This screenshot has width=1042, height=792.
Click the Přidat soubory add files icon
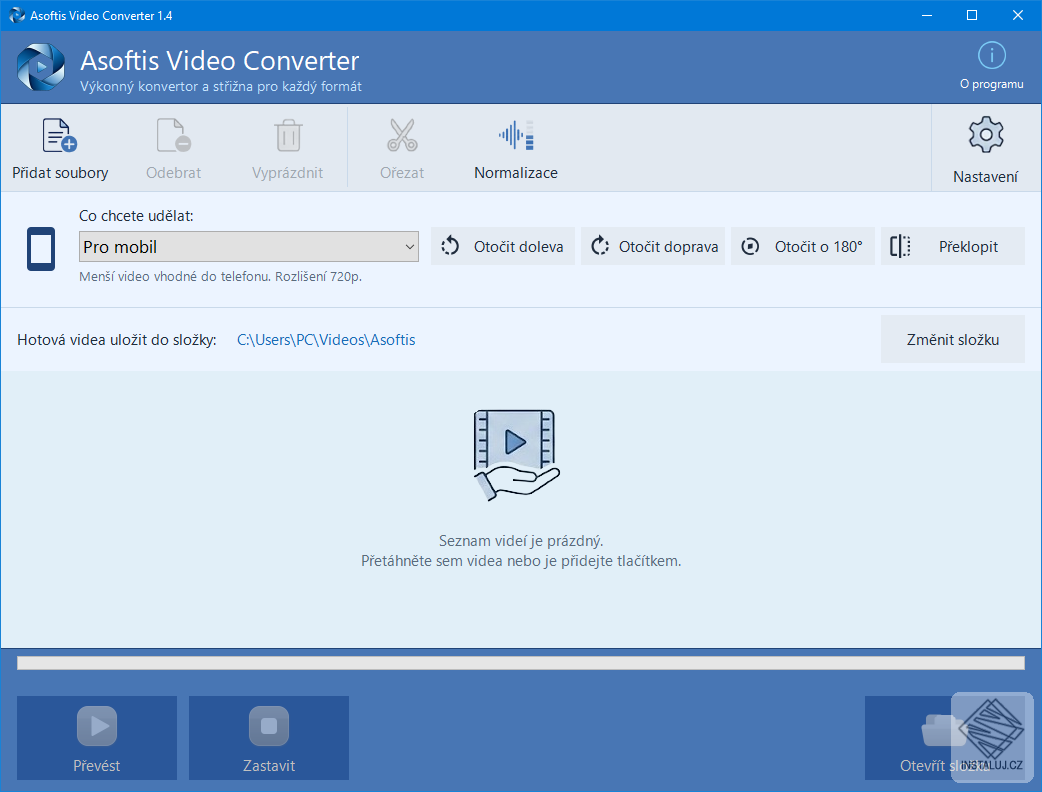coord(60,135)
